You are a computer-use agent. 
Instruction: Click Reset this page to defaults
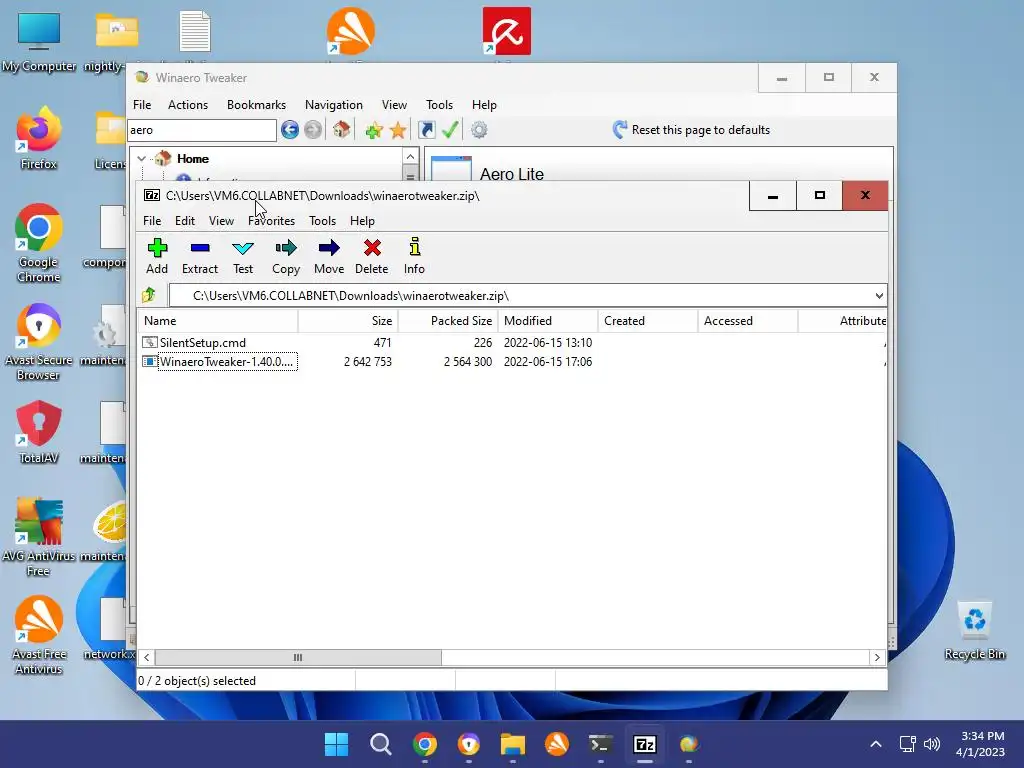(692, 130)
